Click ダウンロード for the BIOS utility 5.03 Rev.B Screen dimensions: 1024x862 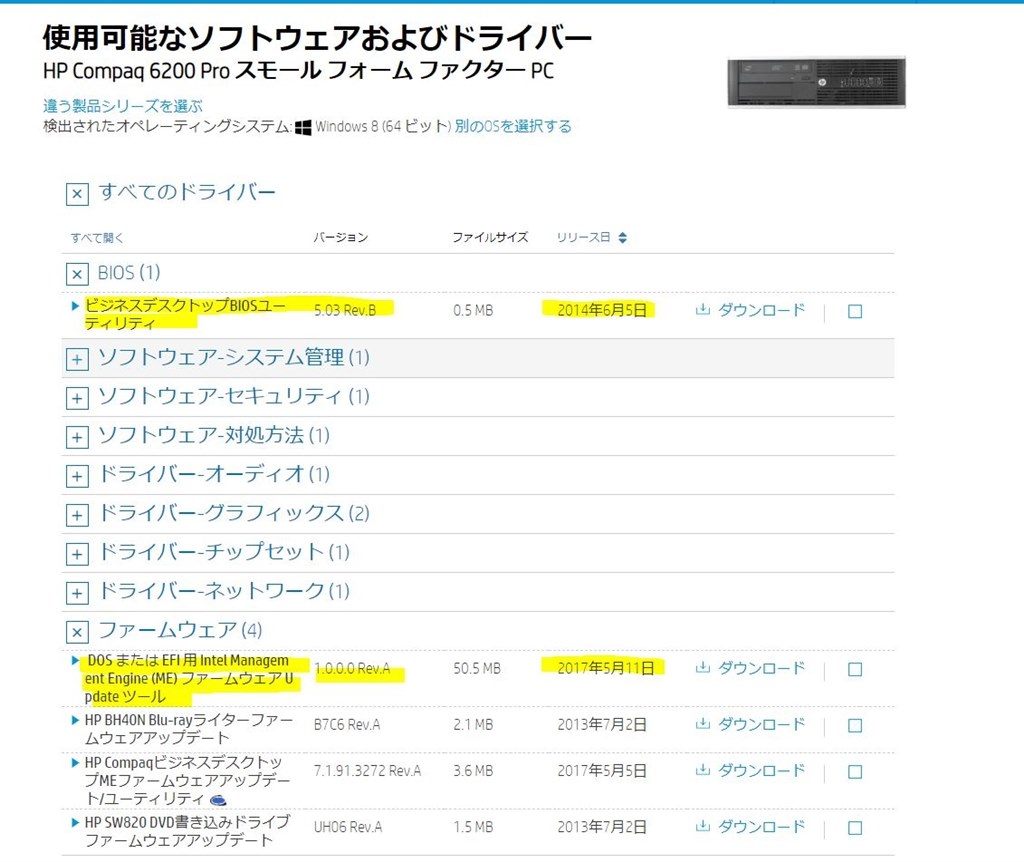point(761,310)
